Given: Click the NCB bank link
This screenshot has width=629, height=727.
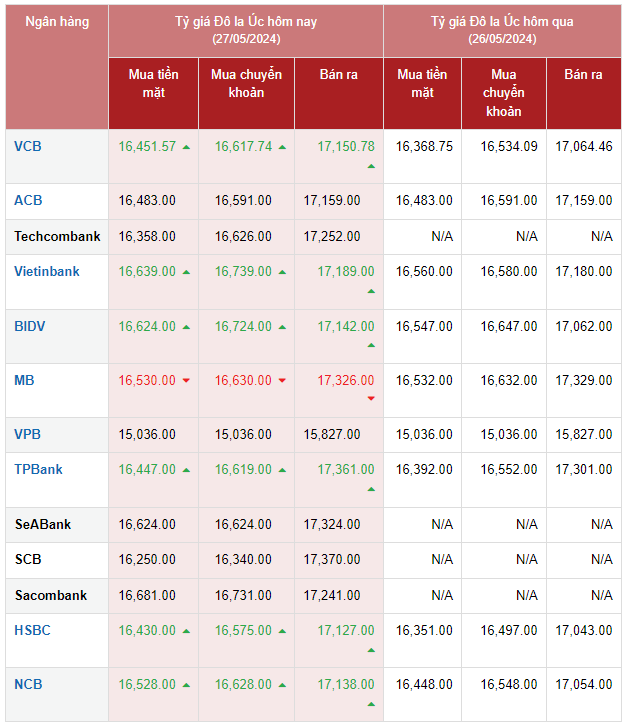Looking at the screenshot, I should click(28, 684).
